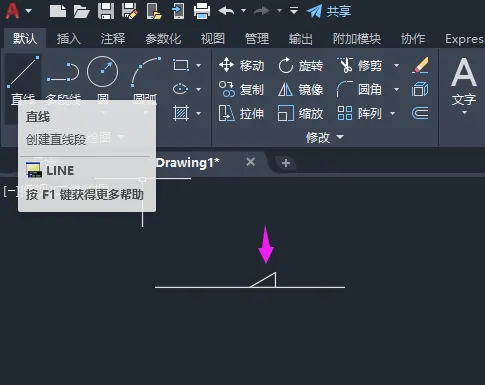Expand the 修改 panel flyout

click(x=325, y=137)
